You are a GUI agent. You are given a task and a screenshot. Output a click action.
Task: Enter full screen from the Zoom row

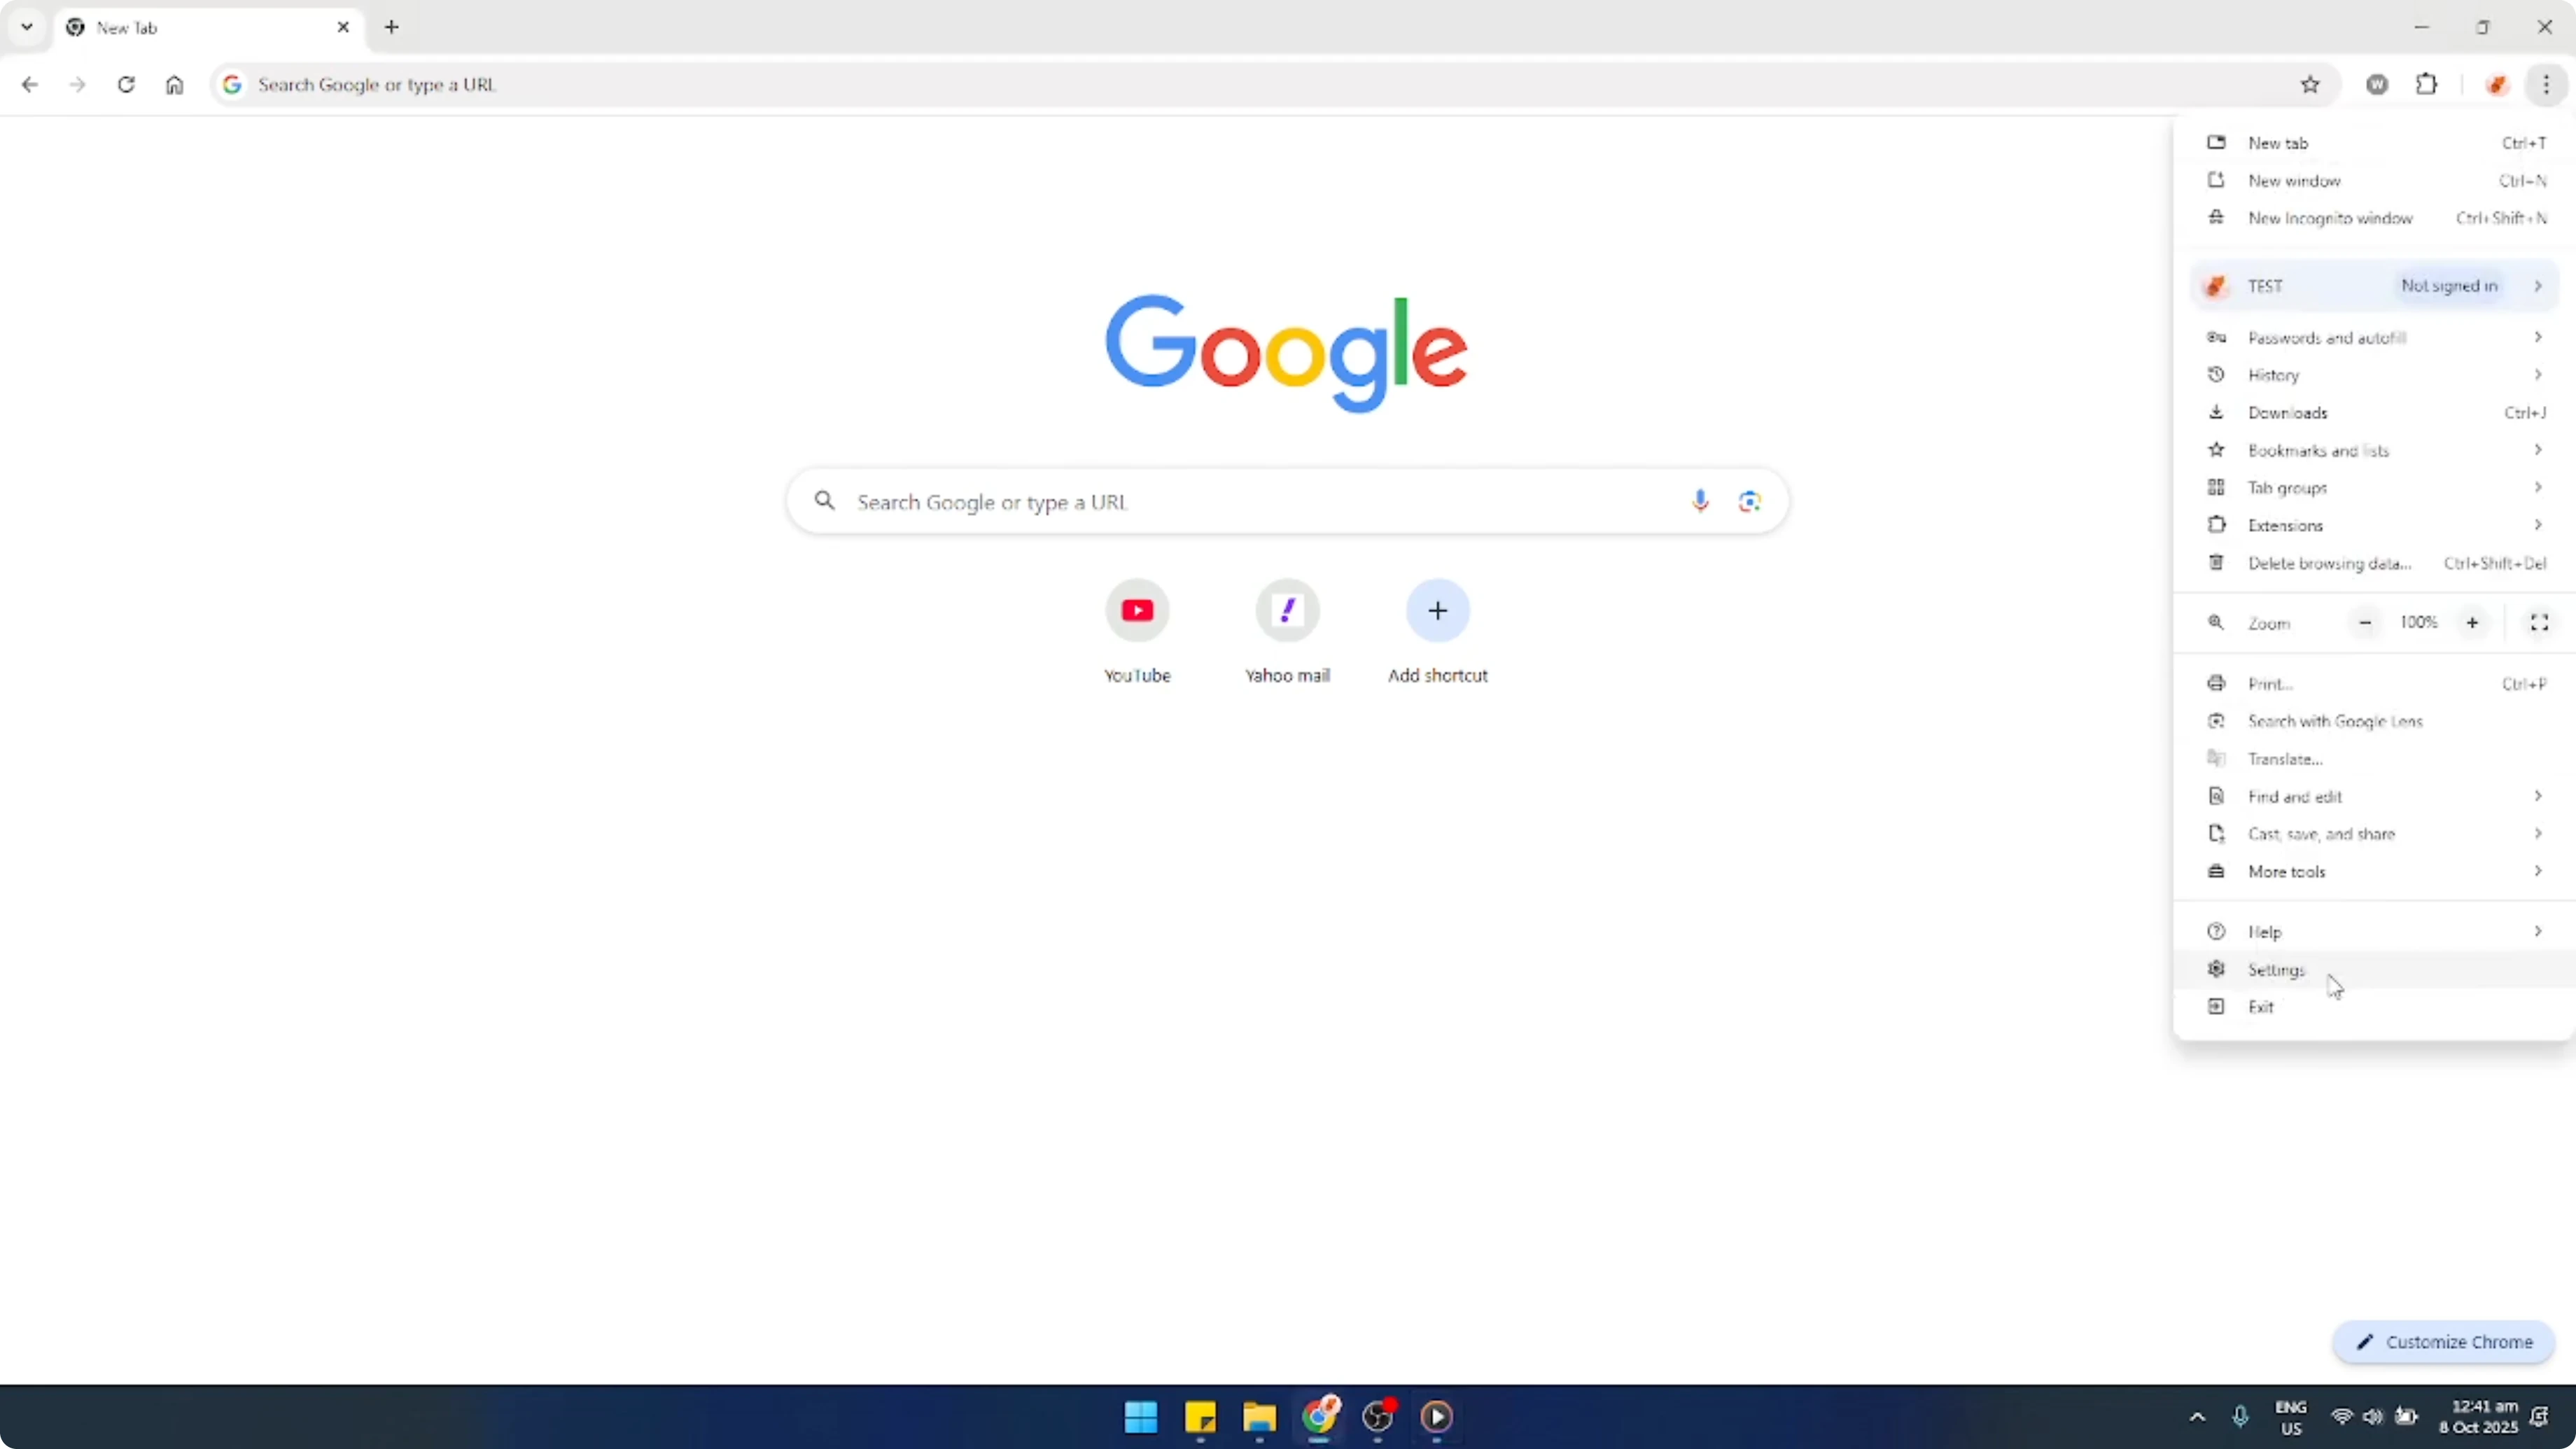pyautogui.click(x=2539, y=622)
